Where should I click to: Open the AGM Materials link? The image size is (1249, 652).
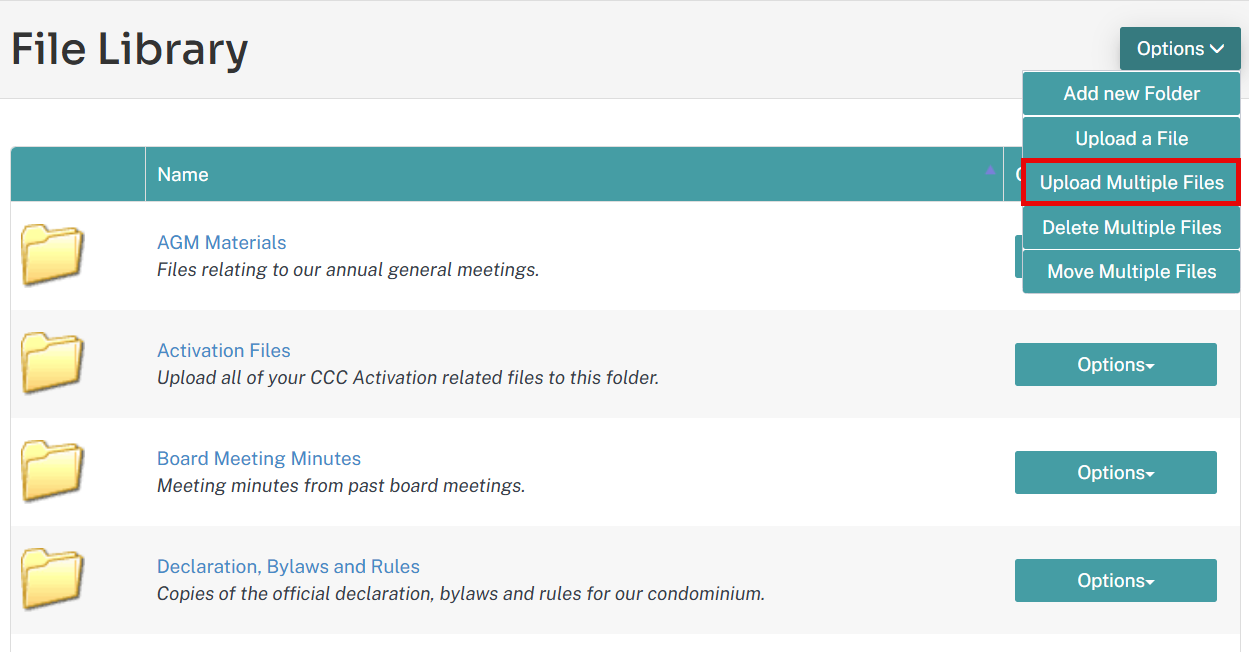[x=222, y=243]
